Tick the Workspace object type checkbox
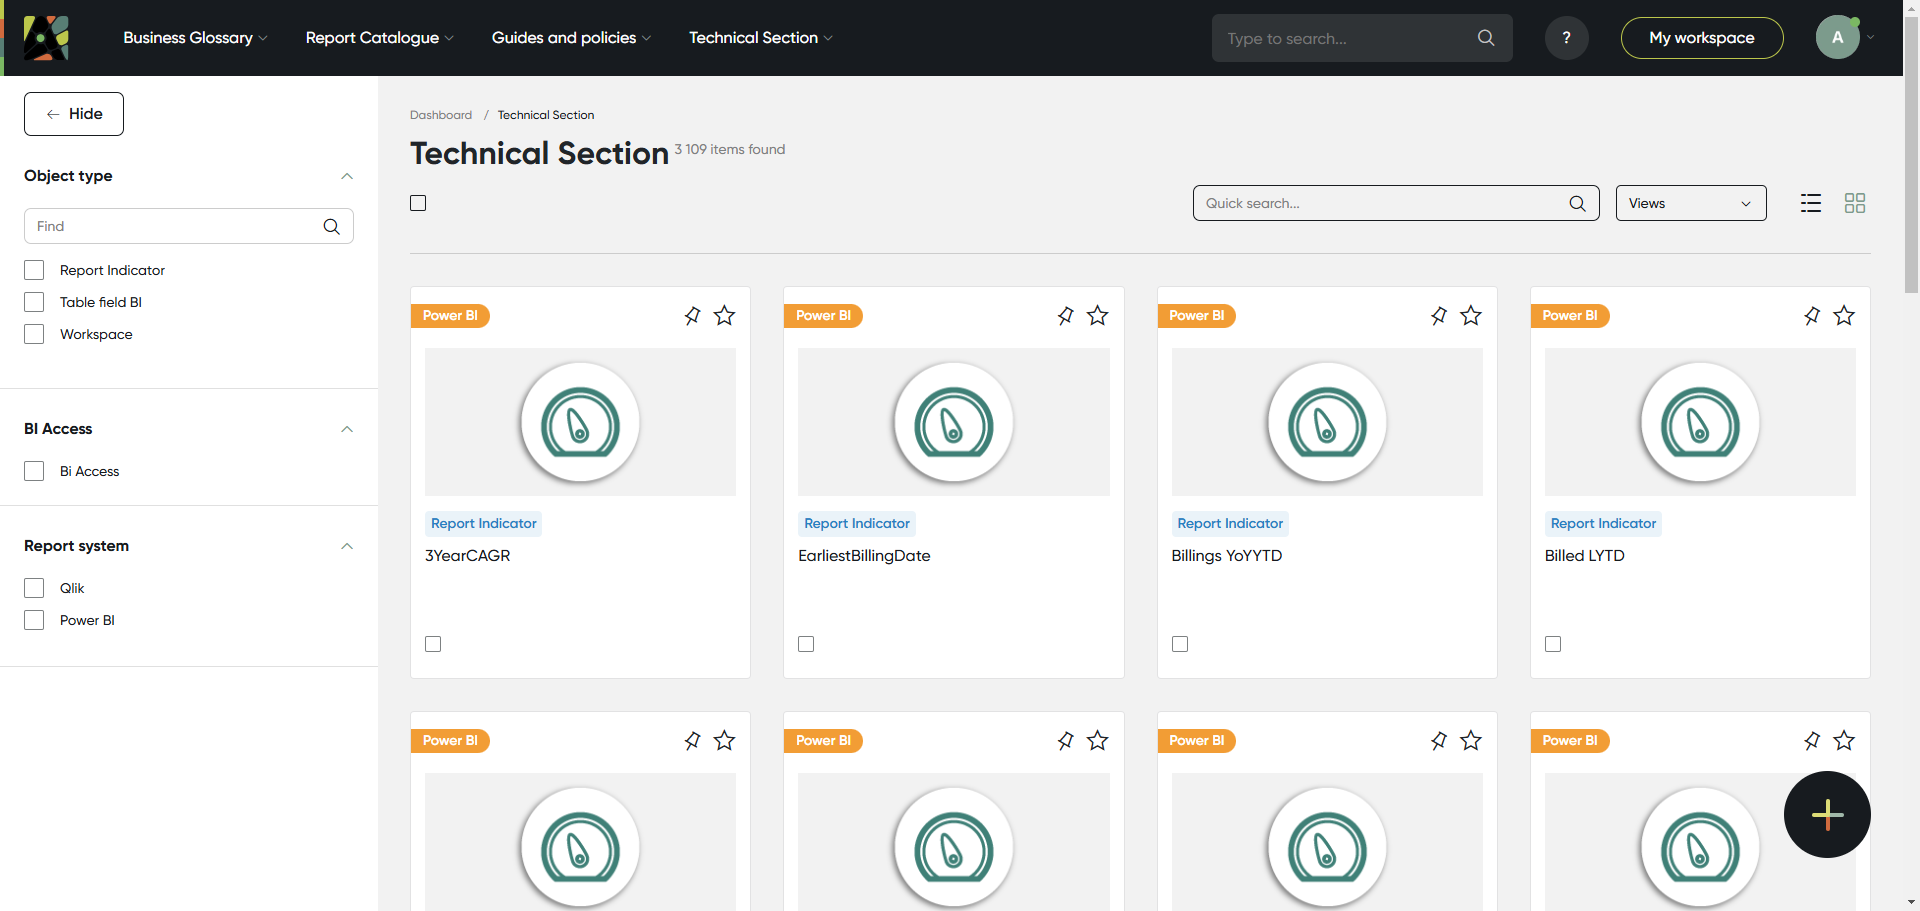Viewport: 1920px width, 911px height. tap(34, 334)
